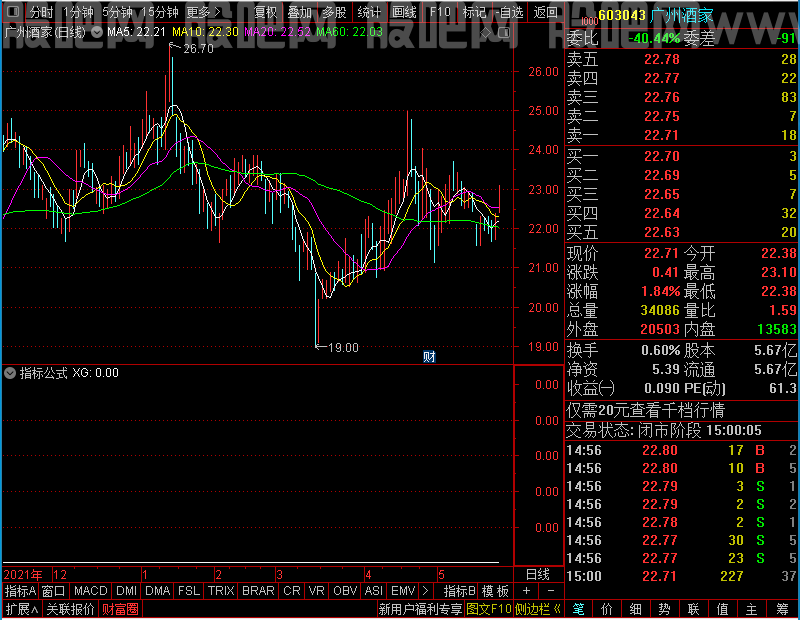Image resolution: width=800 pixels, height=620 pixels.
Task: Click stock name 广州酒家 in quote panel
Action: (682, 15)
